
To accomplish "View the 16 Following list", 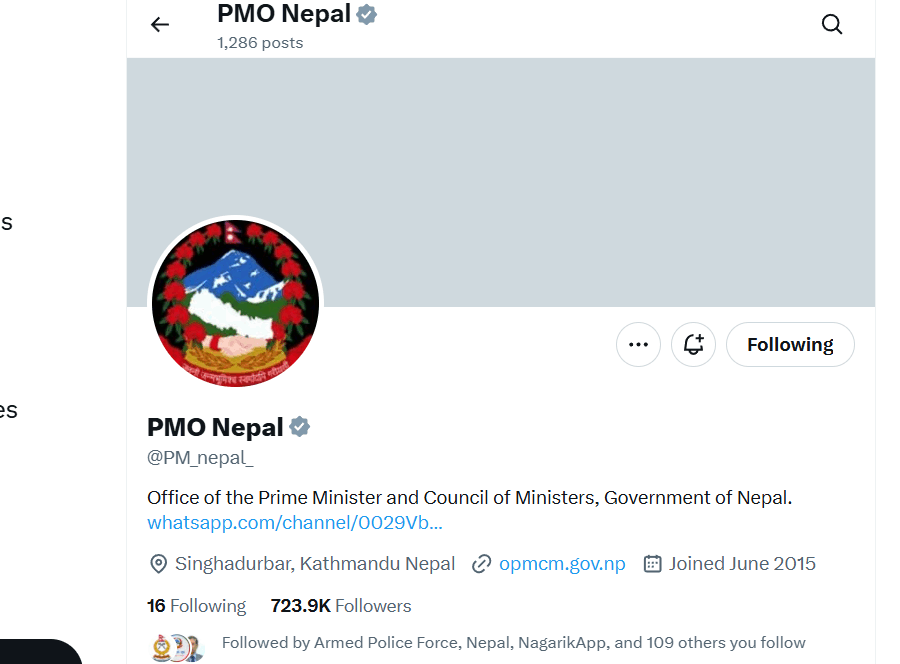I will (x=196, y=606).
